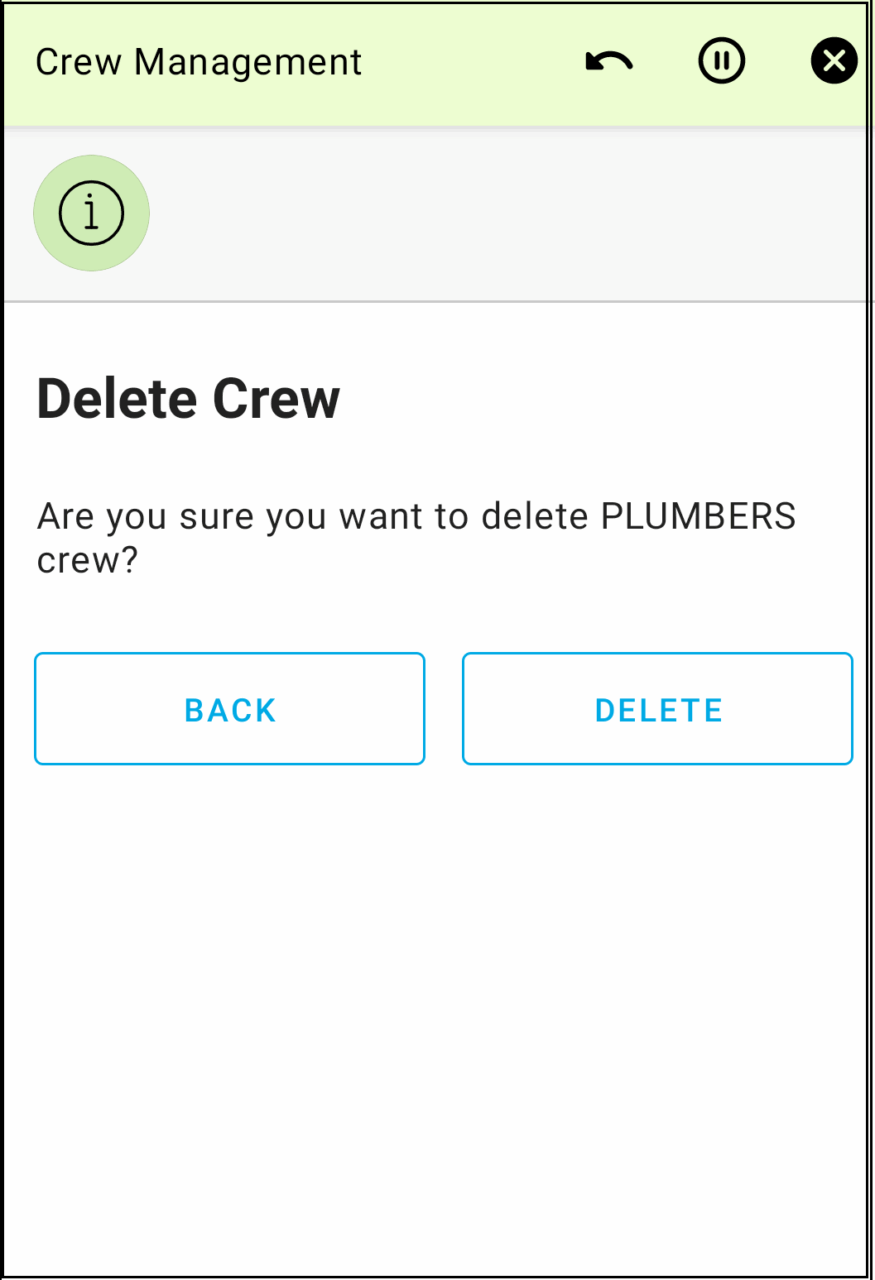Click the word 'Management' in the header
The width and height of the screenshot is (875, 1280).
pos(248,62)
